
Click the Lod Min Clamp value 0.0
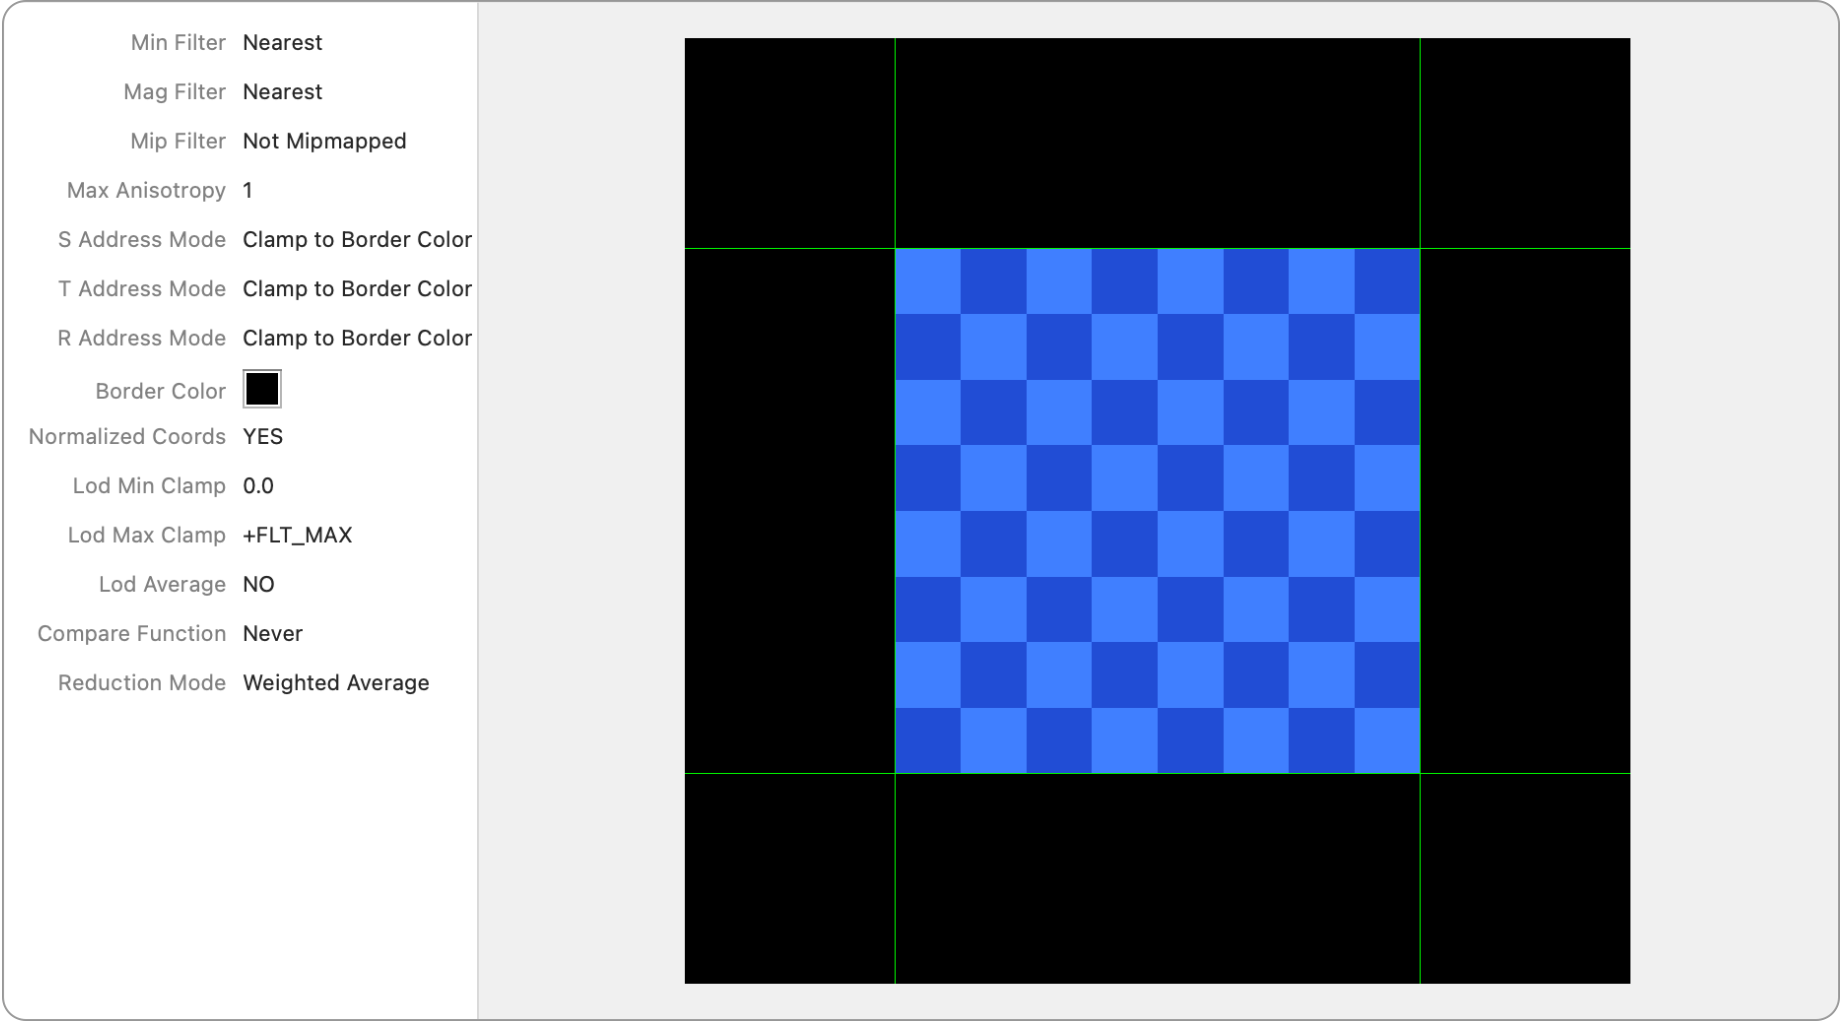pyautogui.click(x=258, y=486)
